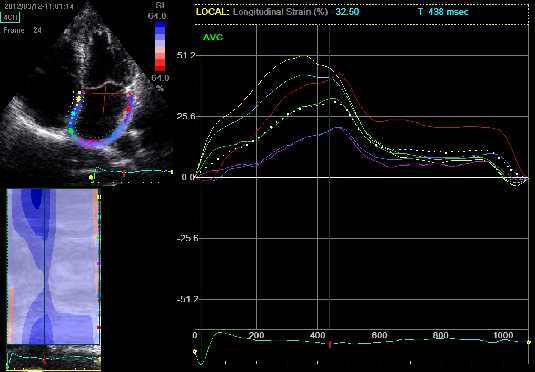This screenshot has width=535, height=372.
Task: Click the 32.50 strain value readout
Action: [x=347, y=12]
